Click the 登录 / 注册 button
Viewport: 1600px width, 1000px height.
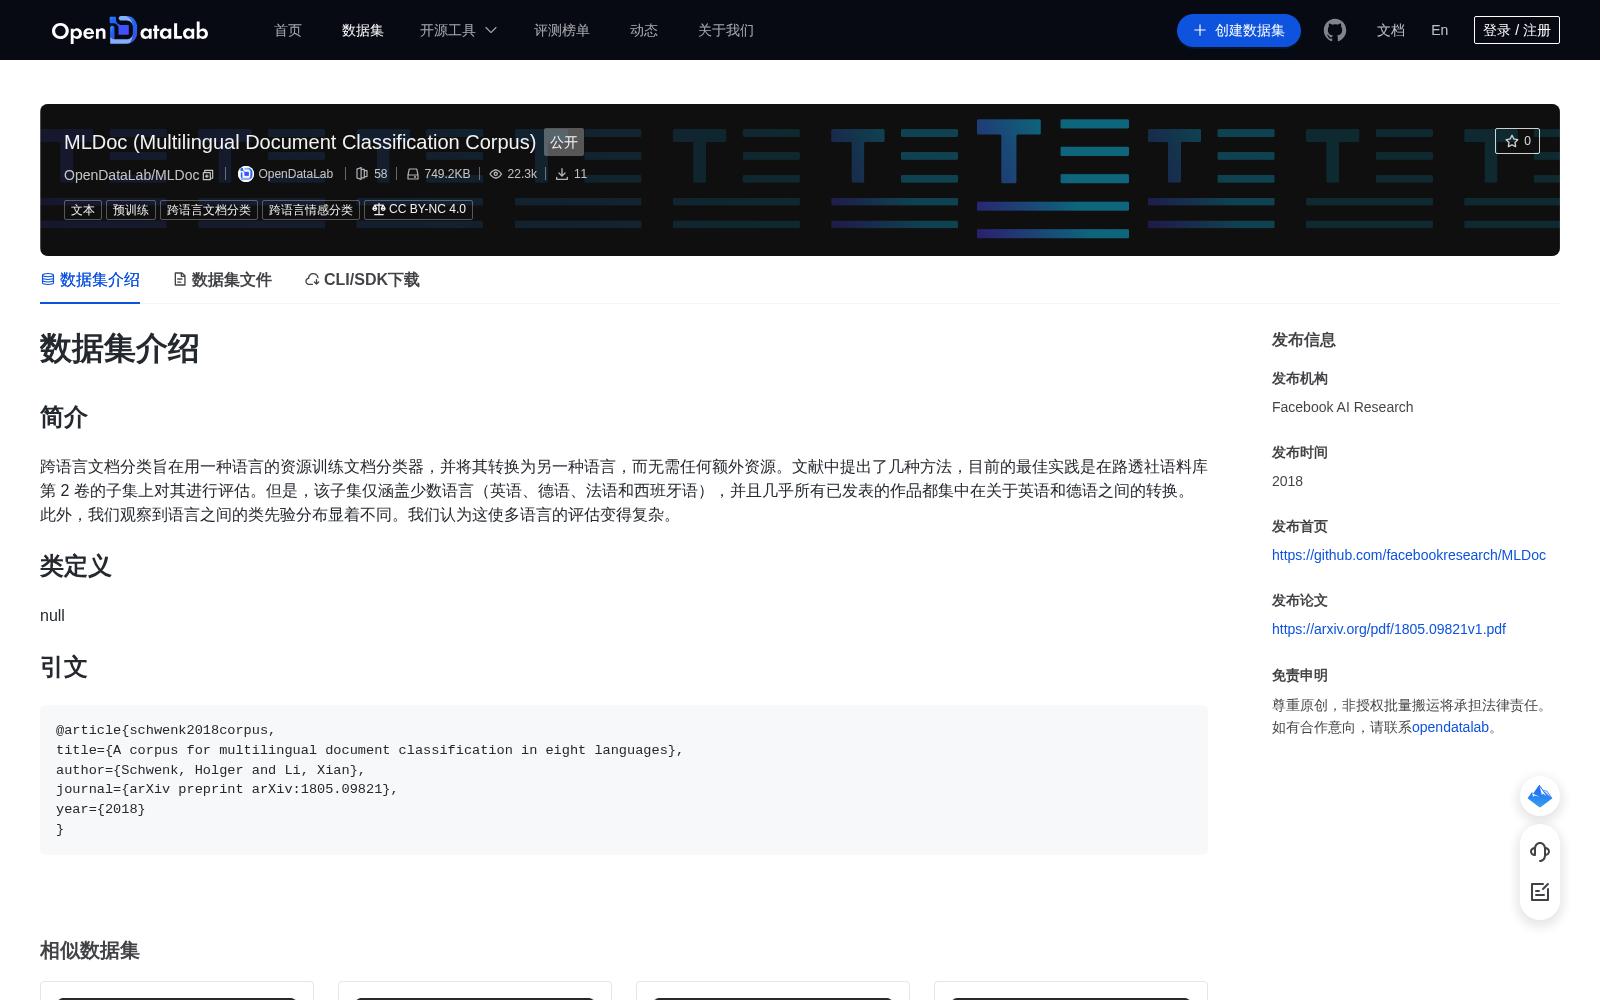click(1517, 30)
